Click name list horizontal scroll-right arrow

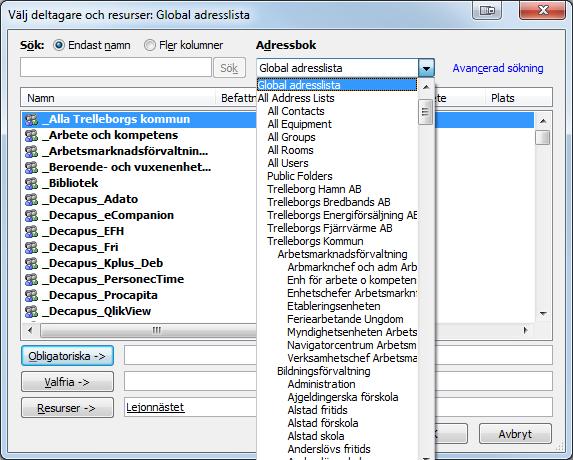click(x=526, y=331)
